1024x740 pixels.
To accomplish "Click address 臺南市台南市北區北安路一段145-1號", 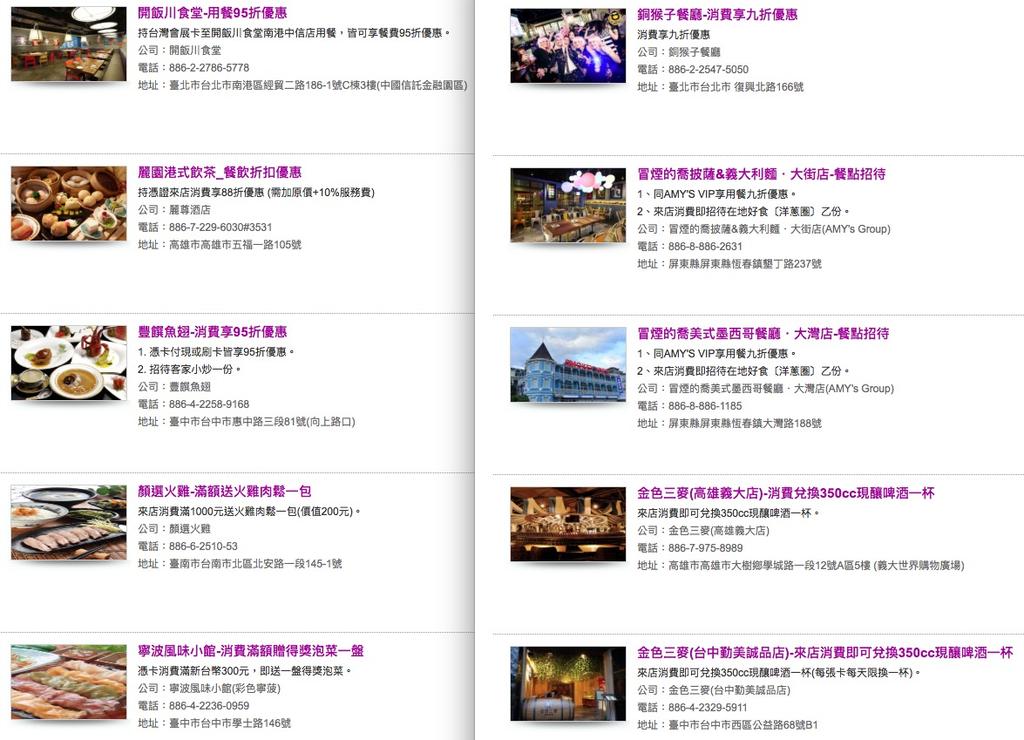I will coord(255,563).
